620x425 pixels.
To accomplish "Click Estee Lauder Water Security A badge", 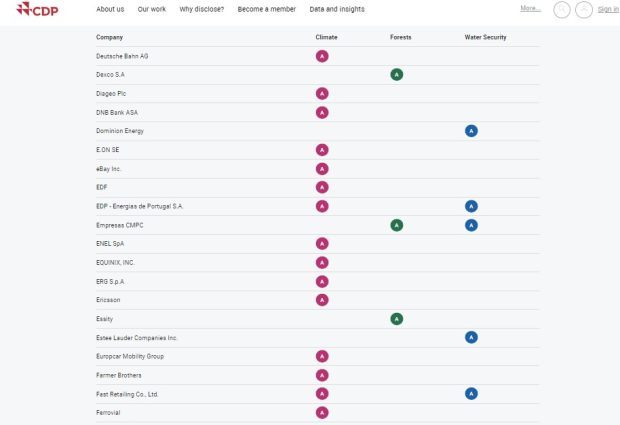I will (471, 337).
